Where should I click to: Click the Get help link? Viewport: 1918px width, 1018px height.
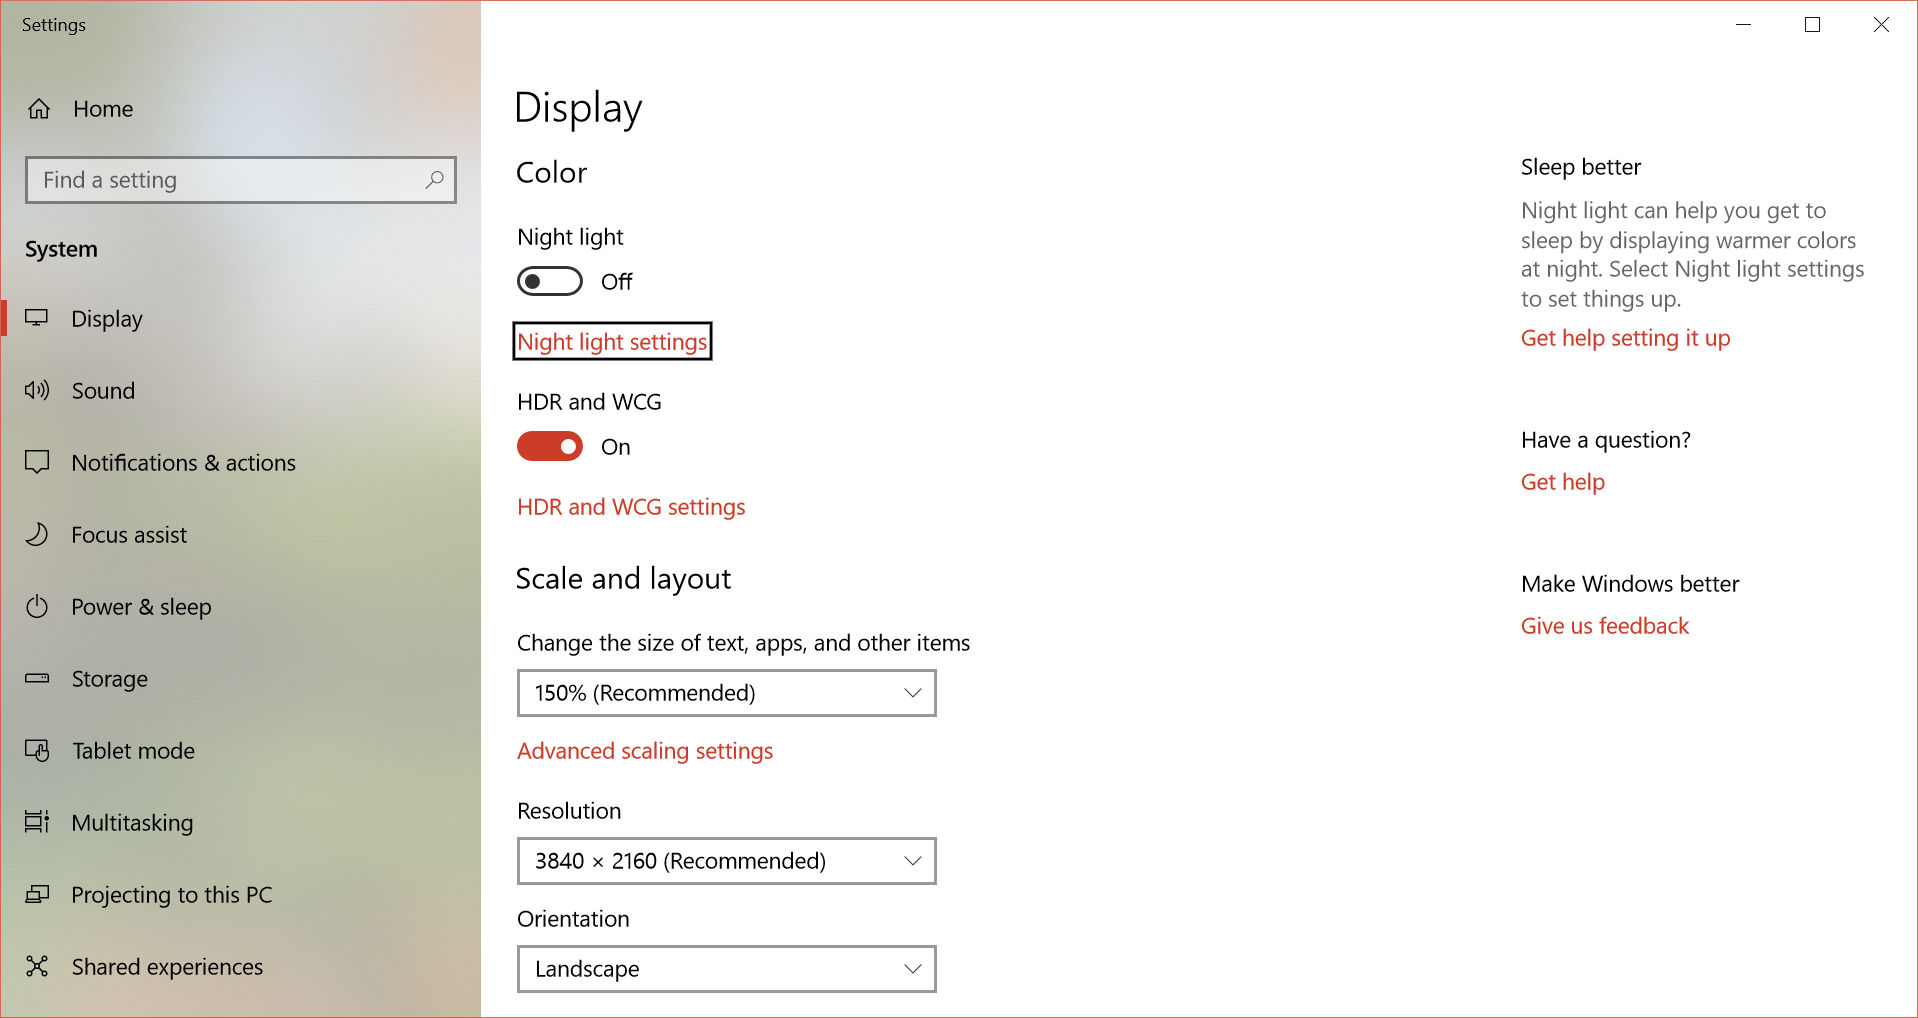click(1563, 482)
